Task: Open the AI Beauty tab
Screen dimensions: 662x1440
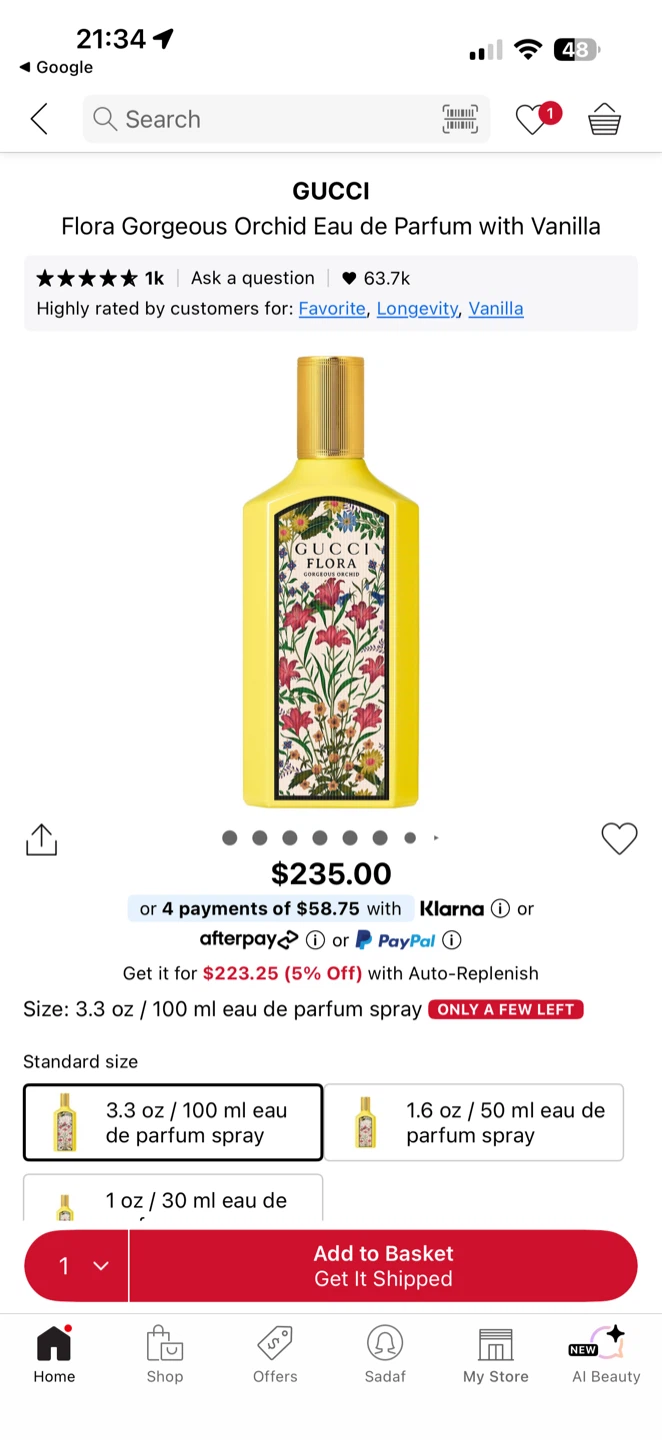Action: (606, 1355)
